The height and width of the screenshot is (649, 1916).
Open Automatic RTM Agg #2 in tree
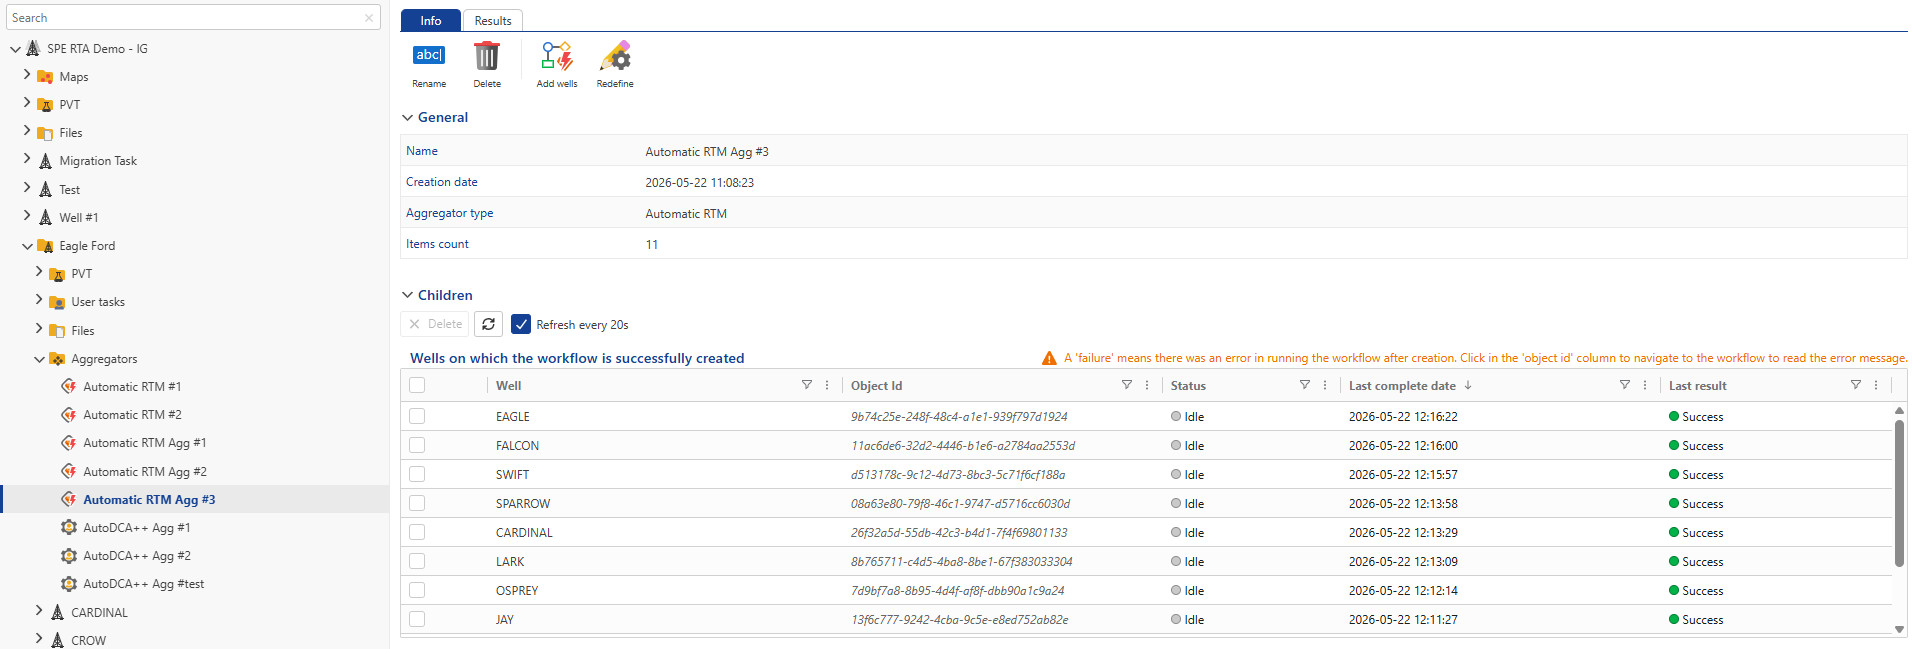[145, 471]
